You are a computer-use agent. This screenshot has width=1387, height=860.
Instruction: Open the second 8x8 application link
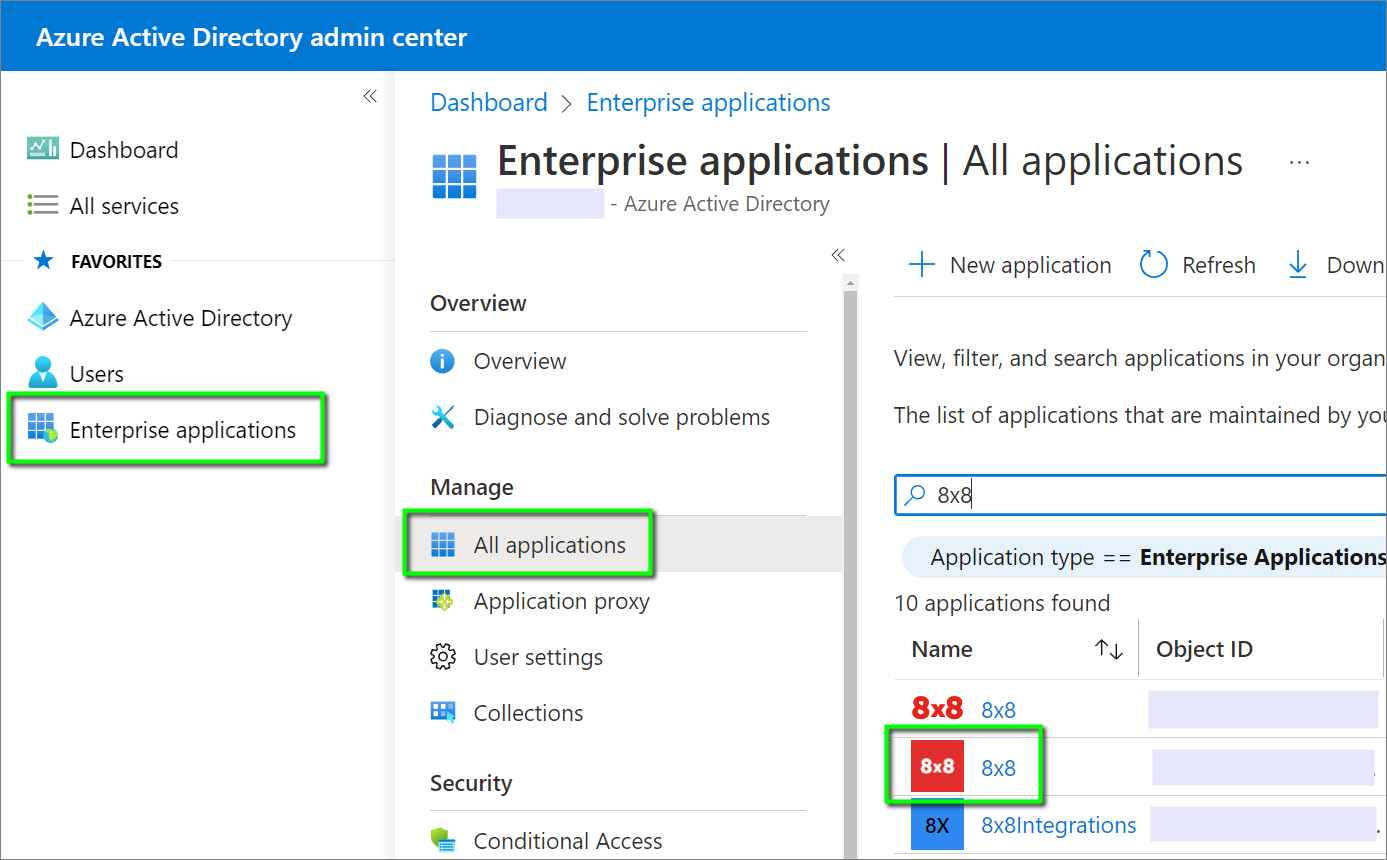point(998,768)
